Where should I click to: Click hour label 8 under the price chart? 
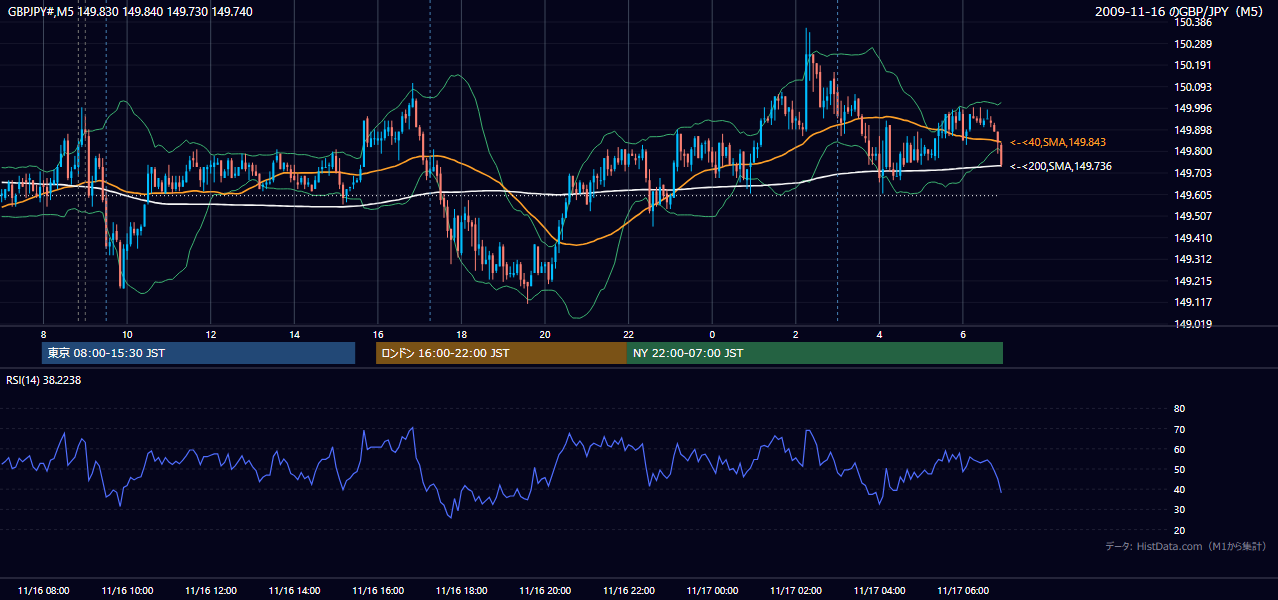[44, 334]
